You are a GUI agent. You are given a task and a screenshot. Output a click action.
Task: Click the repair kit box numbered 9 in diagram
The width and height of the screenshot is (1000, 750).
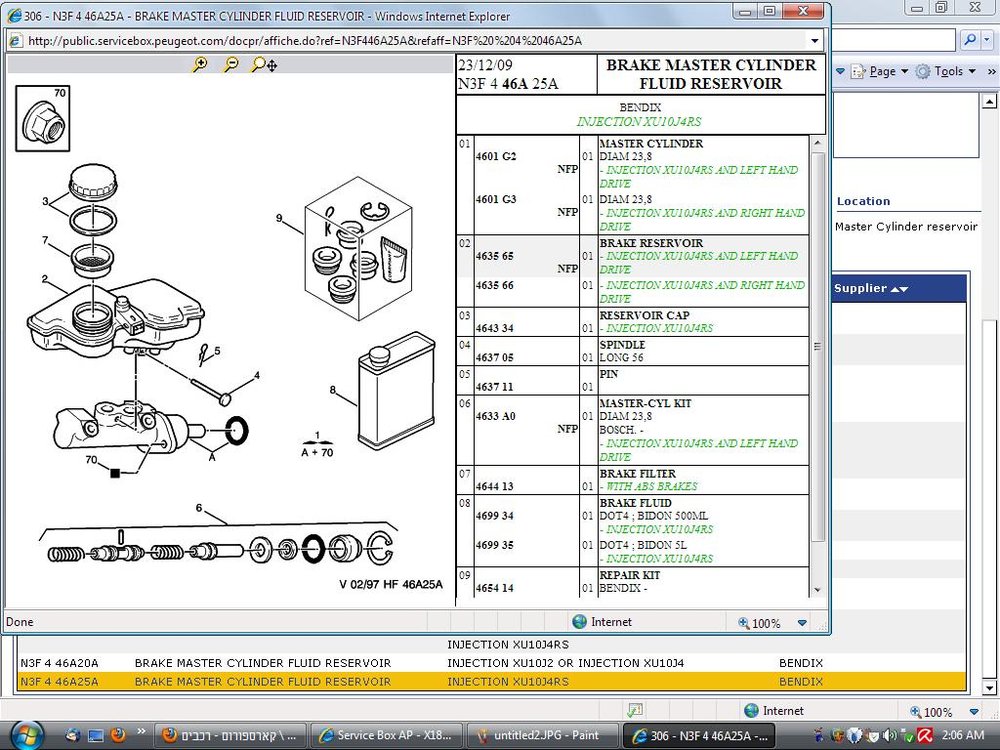(358, 247)
